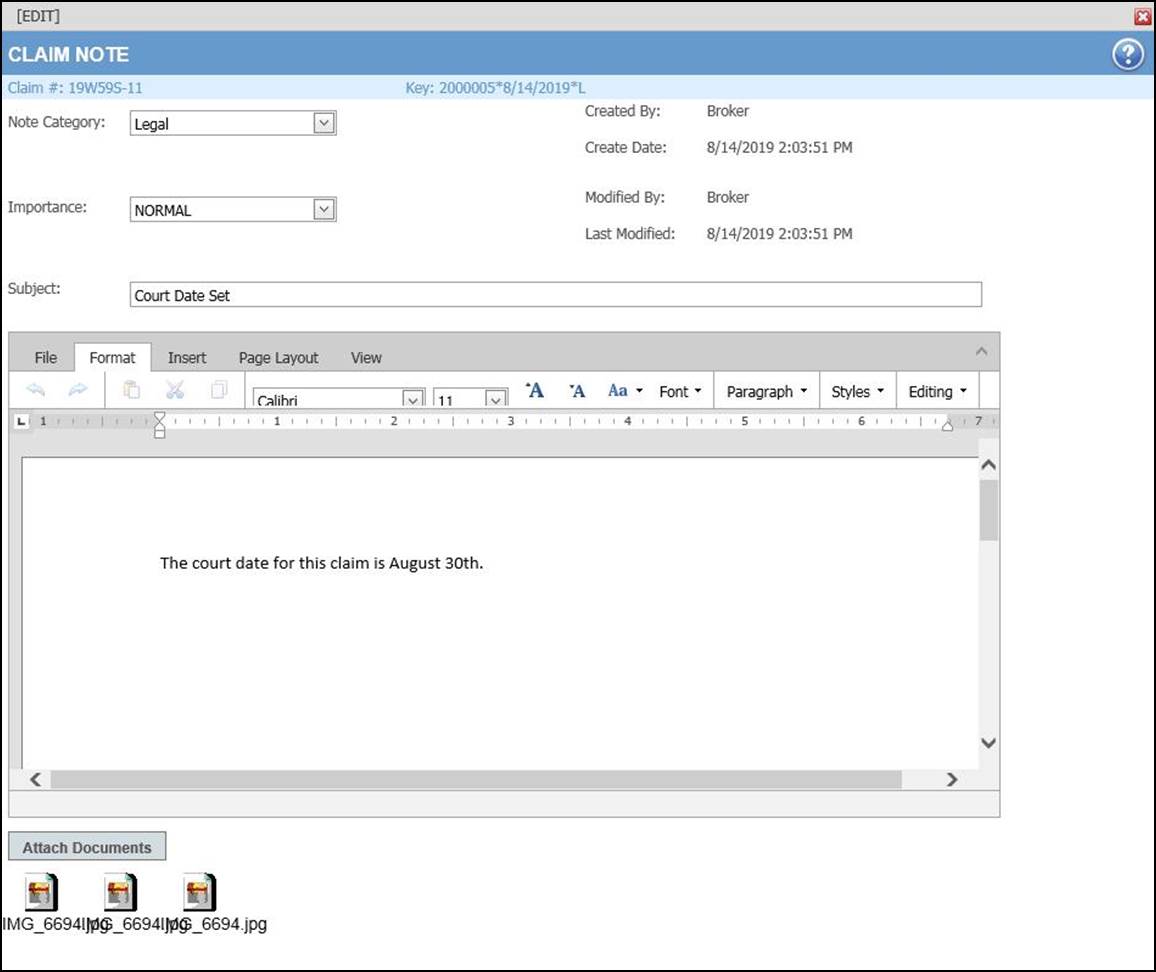The height and width of the screenshot is (972, 1156).
Task: Click the Shrink Font icon
Action: click(x=577, y=391)
